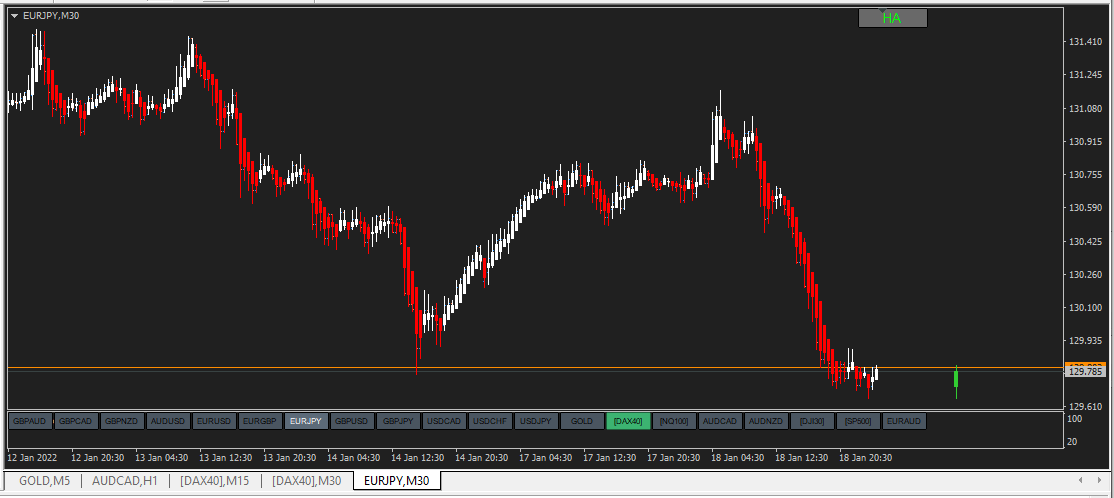Select the USDCAD symbol button
Screen dimensions: 1114x498
pos(444,421)
